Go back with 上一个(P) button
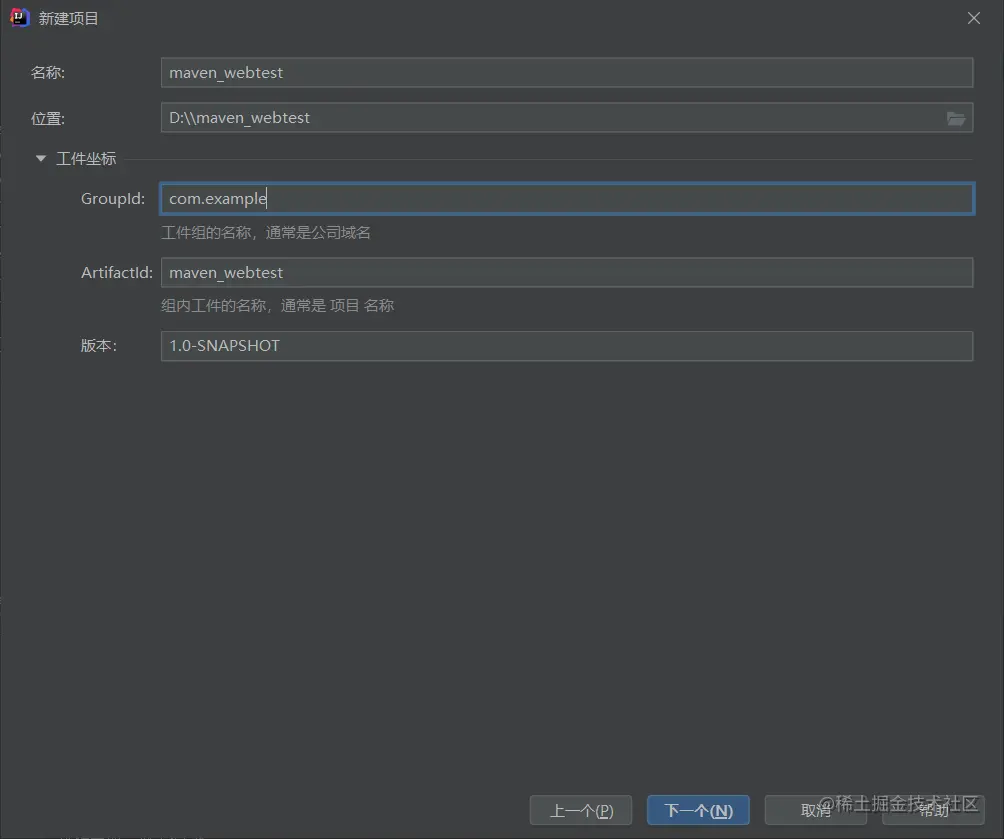The height and width of the screenshot is (839, 1004). [x=581, y=810]
